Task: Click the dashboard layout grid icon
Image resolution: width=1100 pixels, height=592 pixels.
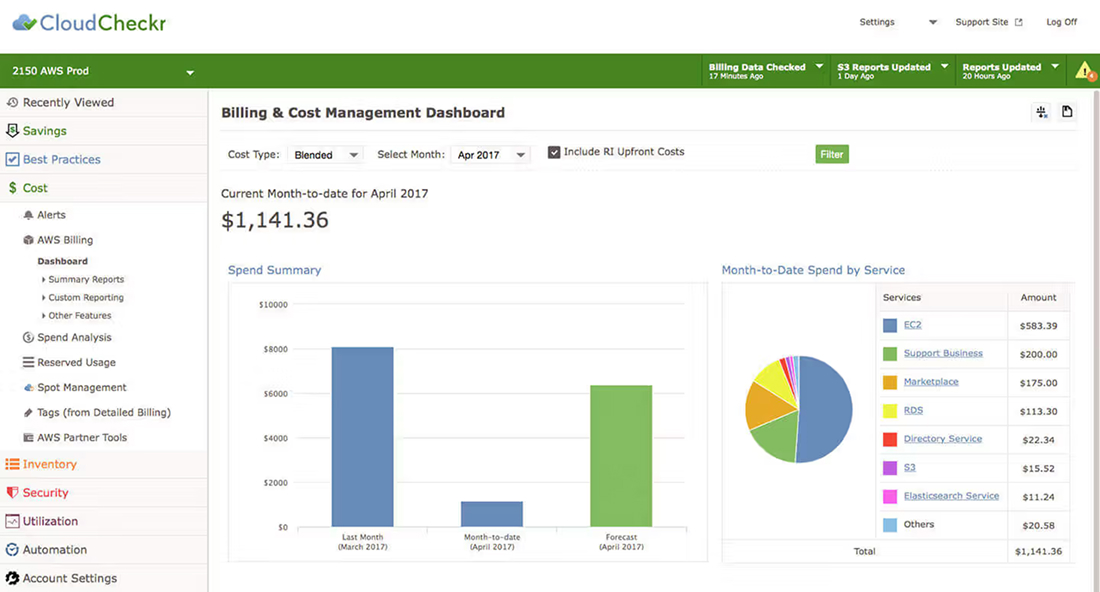Action: [x=1042, y=112]
